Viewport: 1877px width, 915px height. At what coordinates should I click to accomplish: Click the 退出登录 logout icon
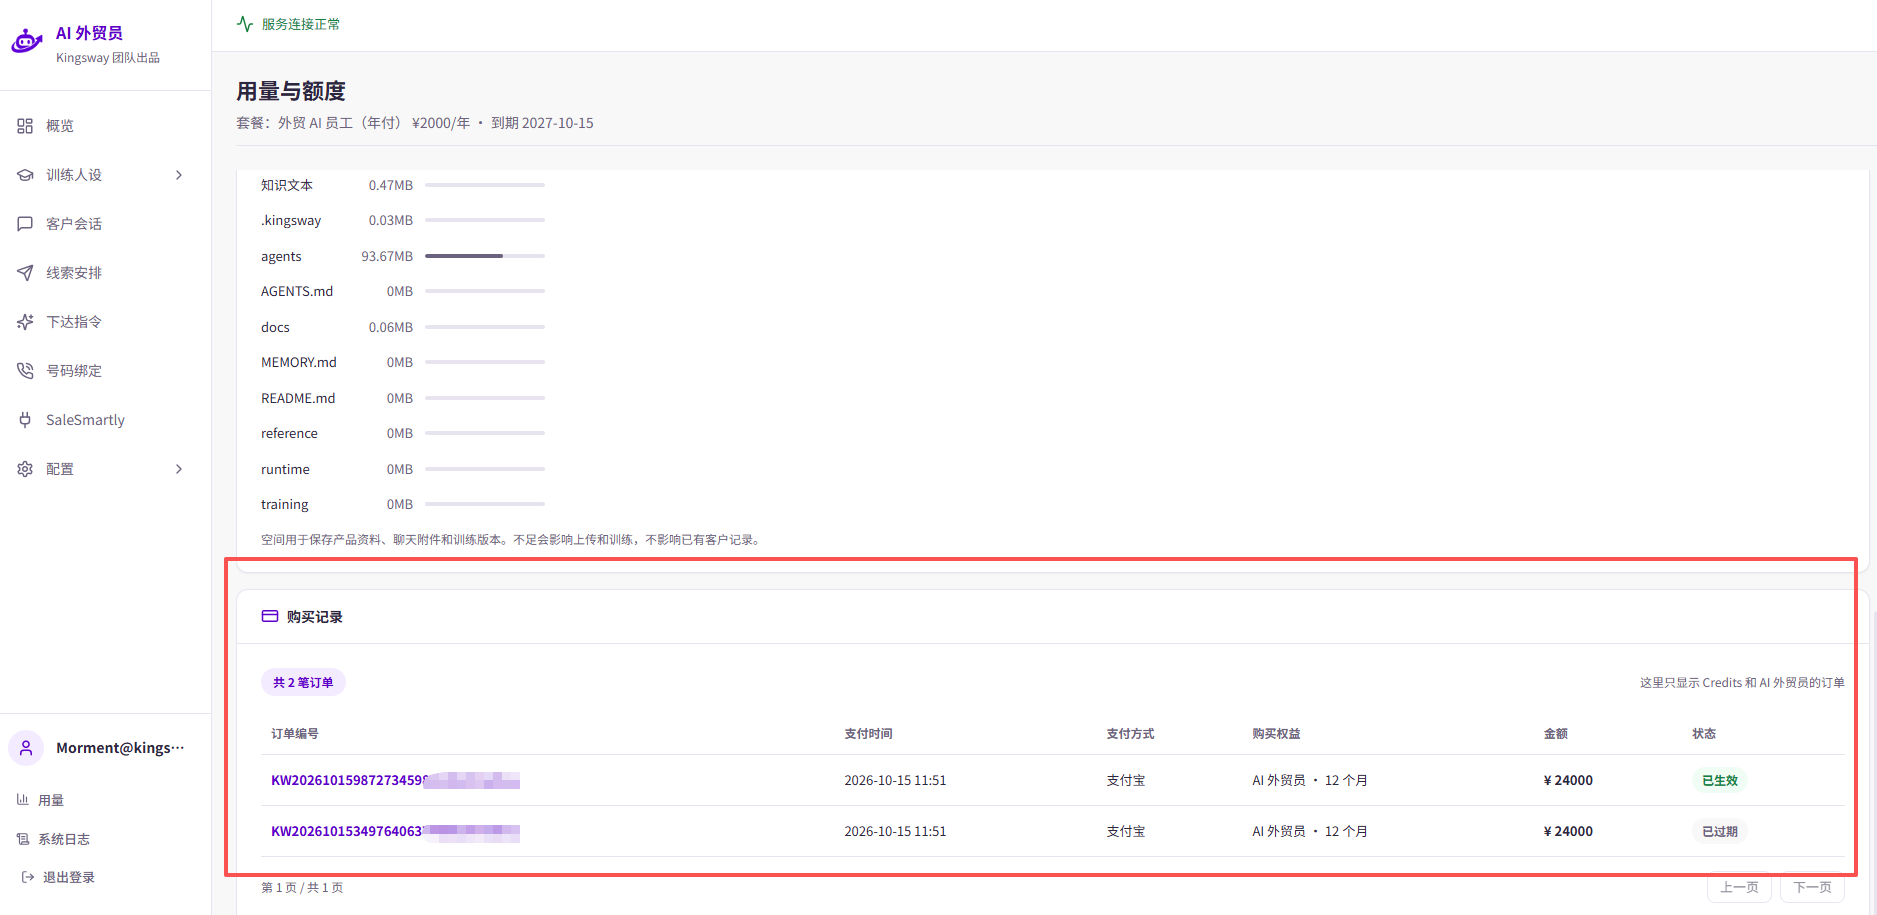point(28,877)
